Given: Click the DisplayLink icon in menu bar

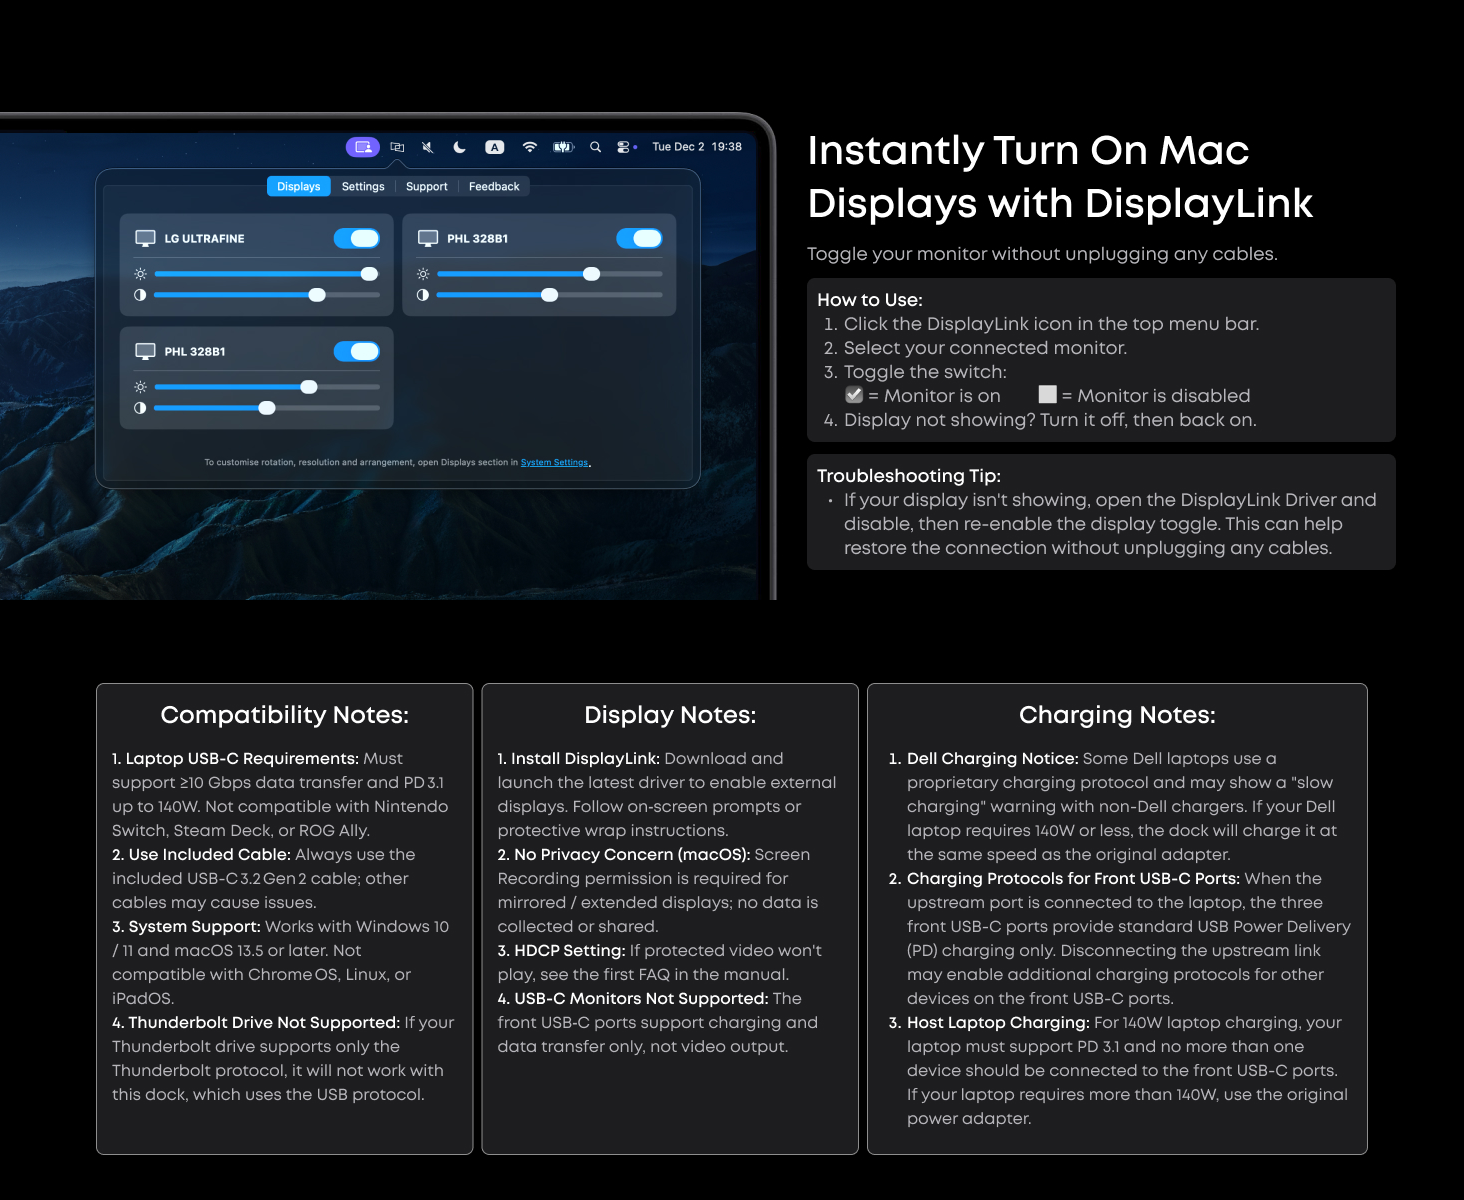Looking at the screenshot, I should tap(363, 147).
